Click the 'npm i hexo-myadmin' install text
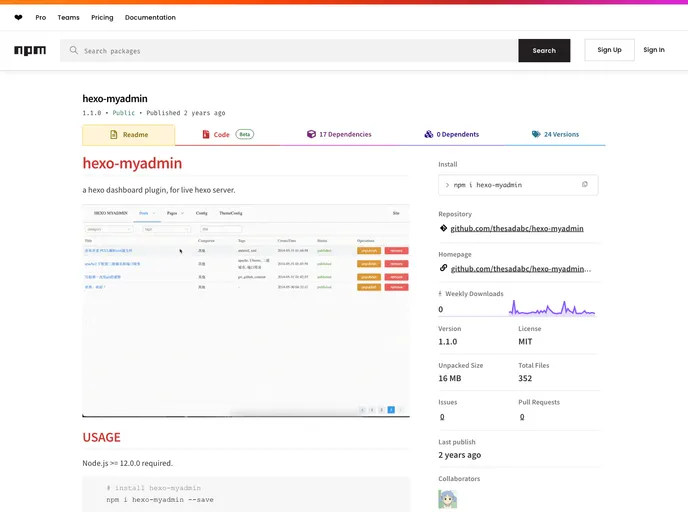 [487, 185]
